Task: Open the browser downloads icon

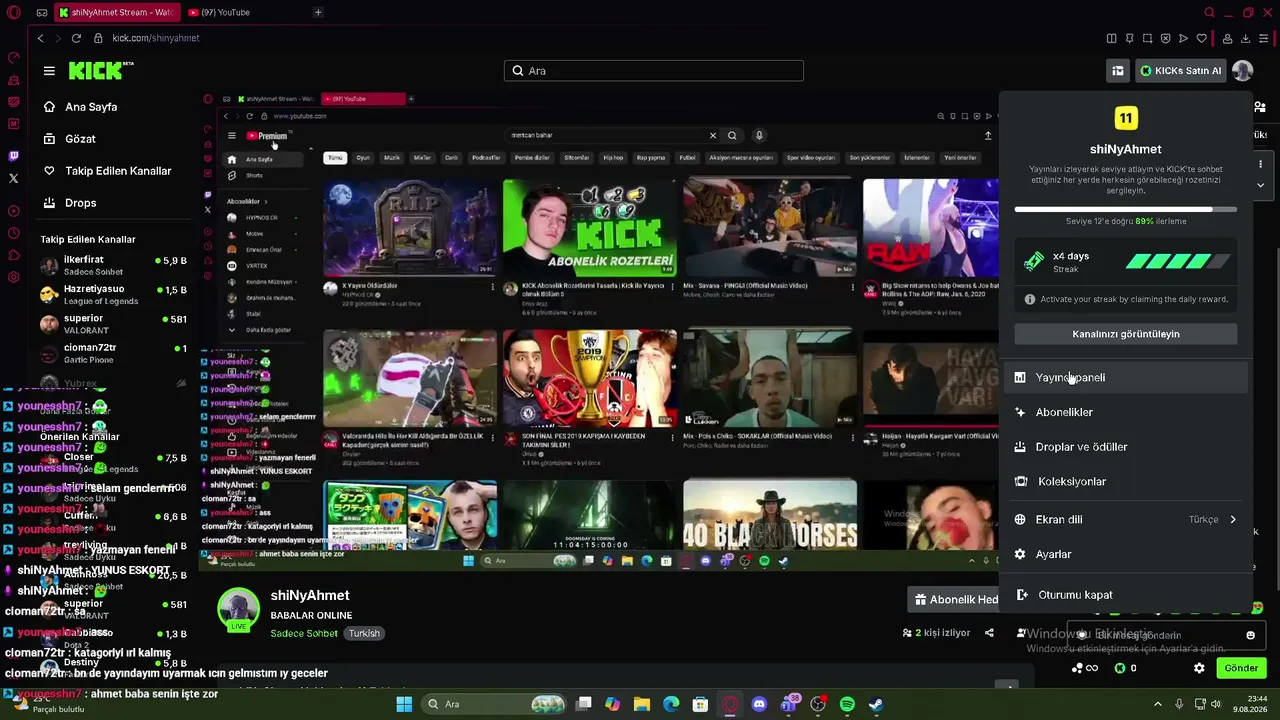Action: (x=1245, y=38)
